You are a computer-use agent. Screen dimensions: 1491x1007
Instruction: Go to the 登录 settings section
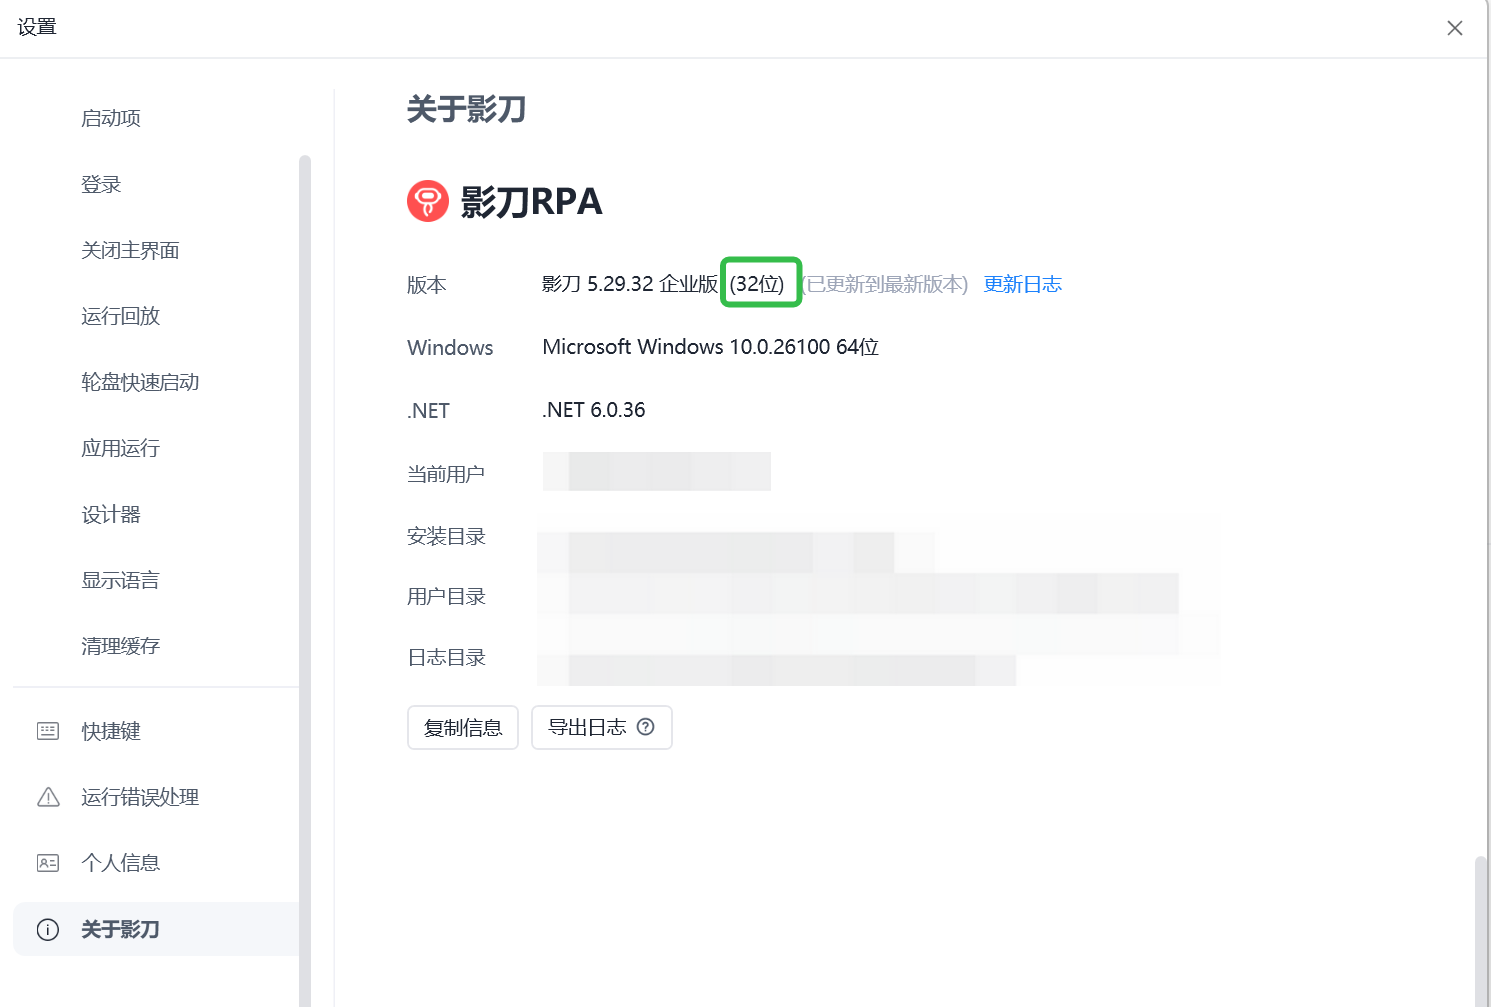point(101,184)
